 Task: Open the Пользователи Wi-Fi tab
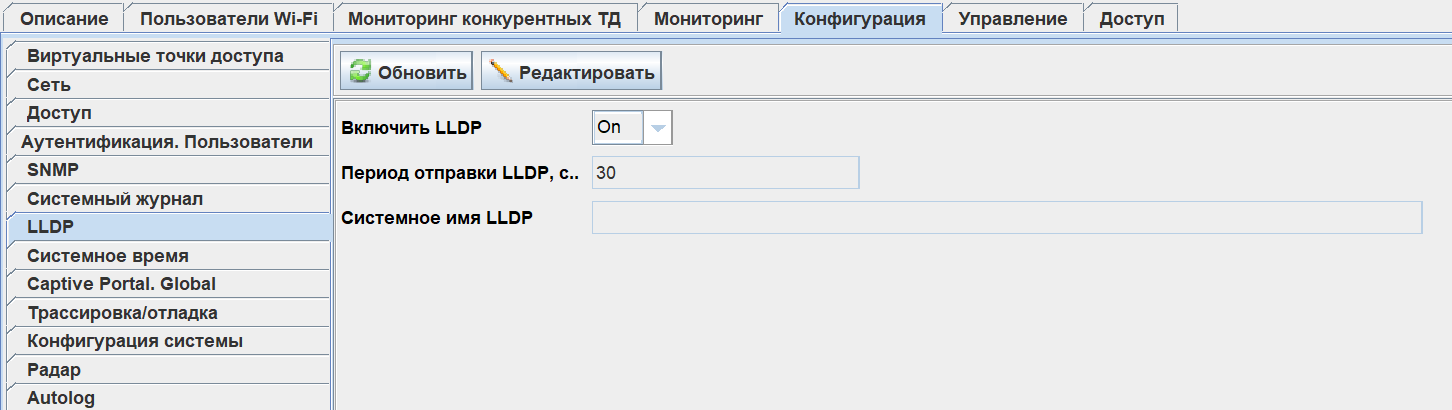[x=229, y=19]
